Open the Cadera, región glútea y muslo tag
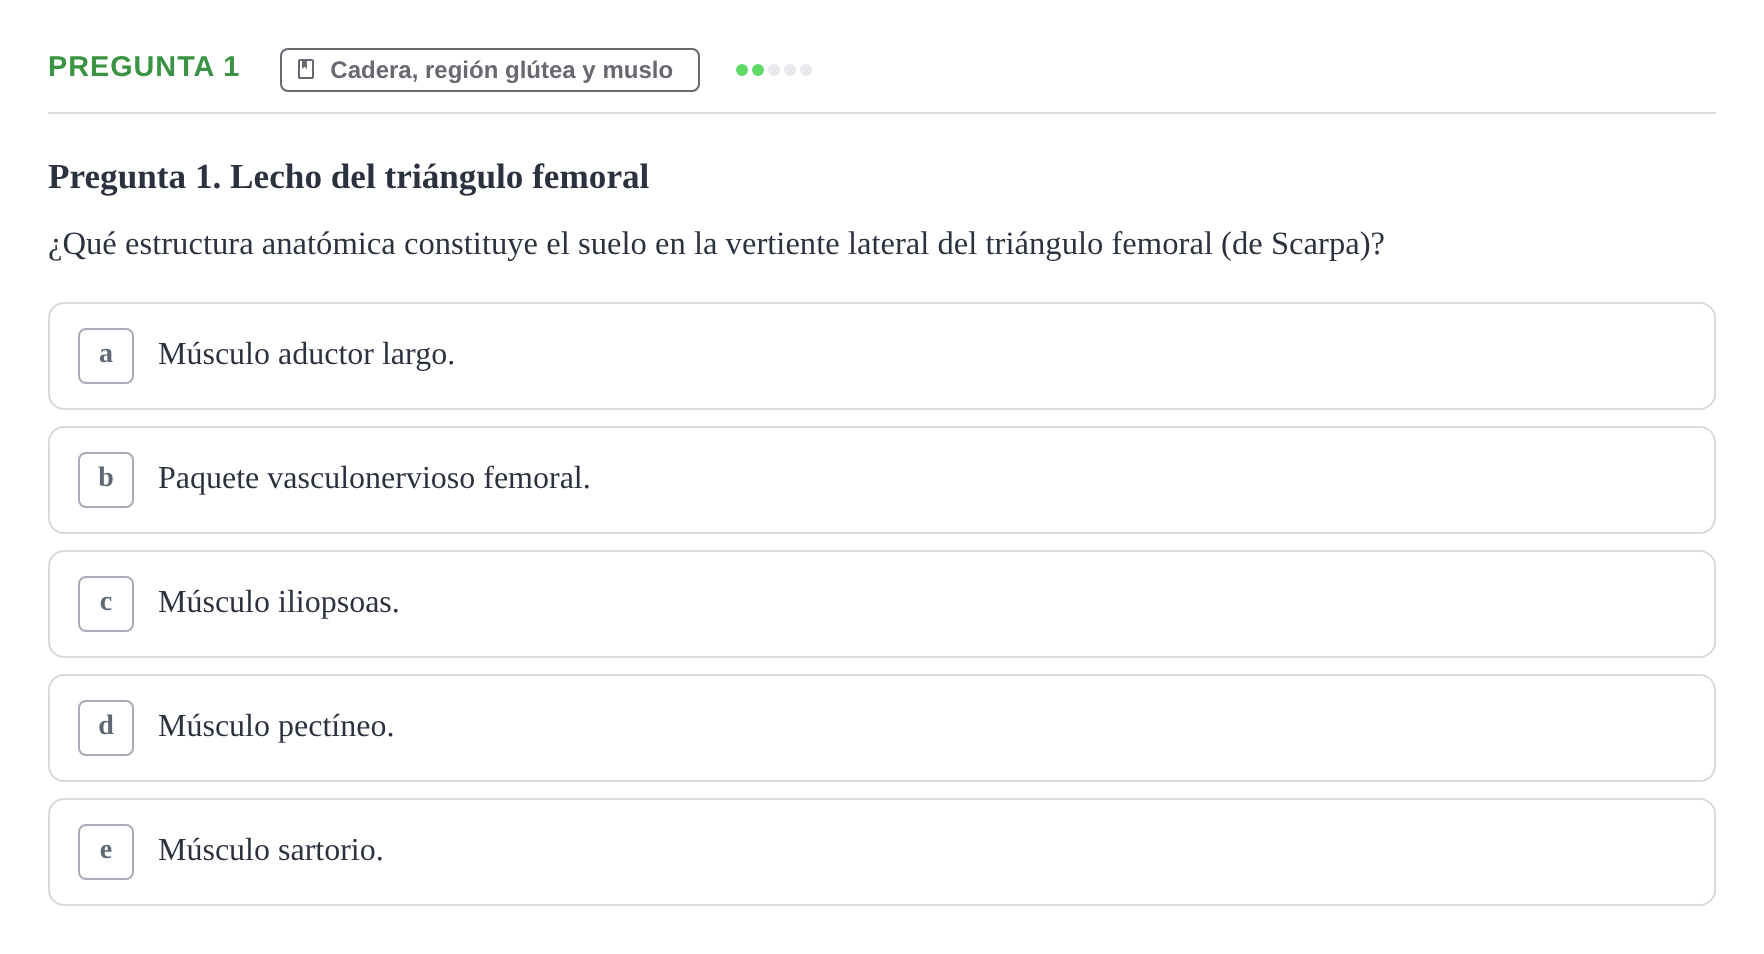Image resolution: width=1764 pixels, height=954 pixels. [490, 70]
